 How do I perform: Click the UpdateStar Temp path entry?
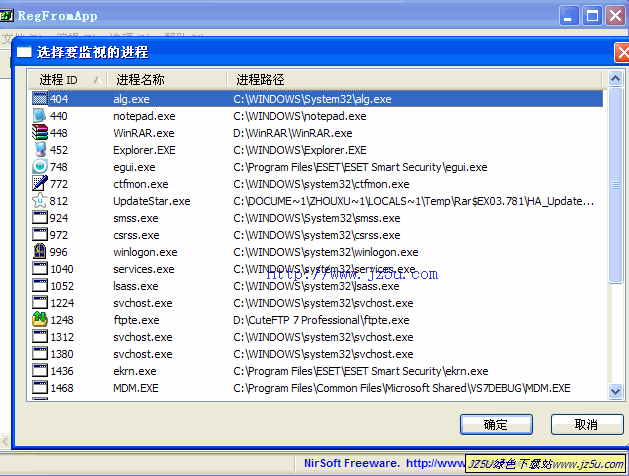(x=413, y=201)
